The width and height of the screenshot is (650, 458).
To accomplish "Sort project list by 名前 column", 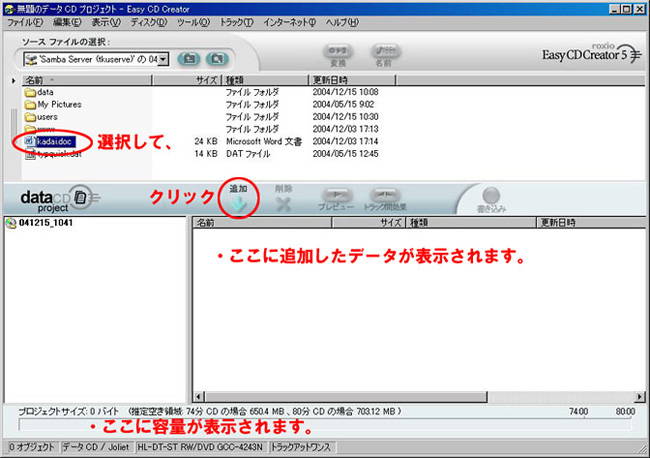I will click(x=262, y=223).
